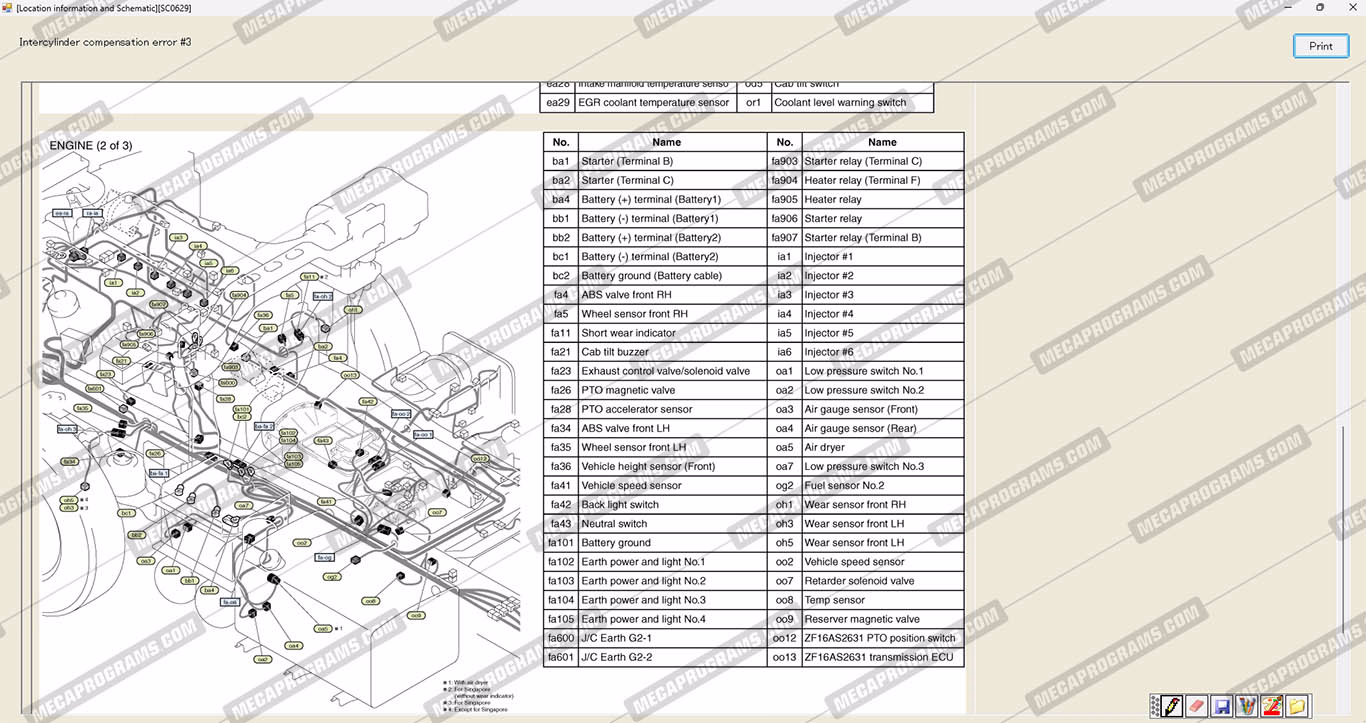
Task: Click the dotted toolbar grip handle
Action: 1155,706
